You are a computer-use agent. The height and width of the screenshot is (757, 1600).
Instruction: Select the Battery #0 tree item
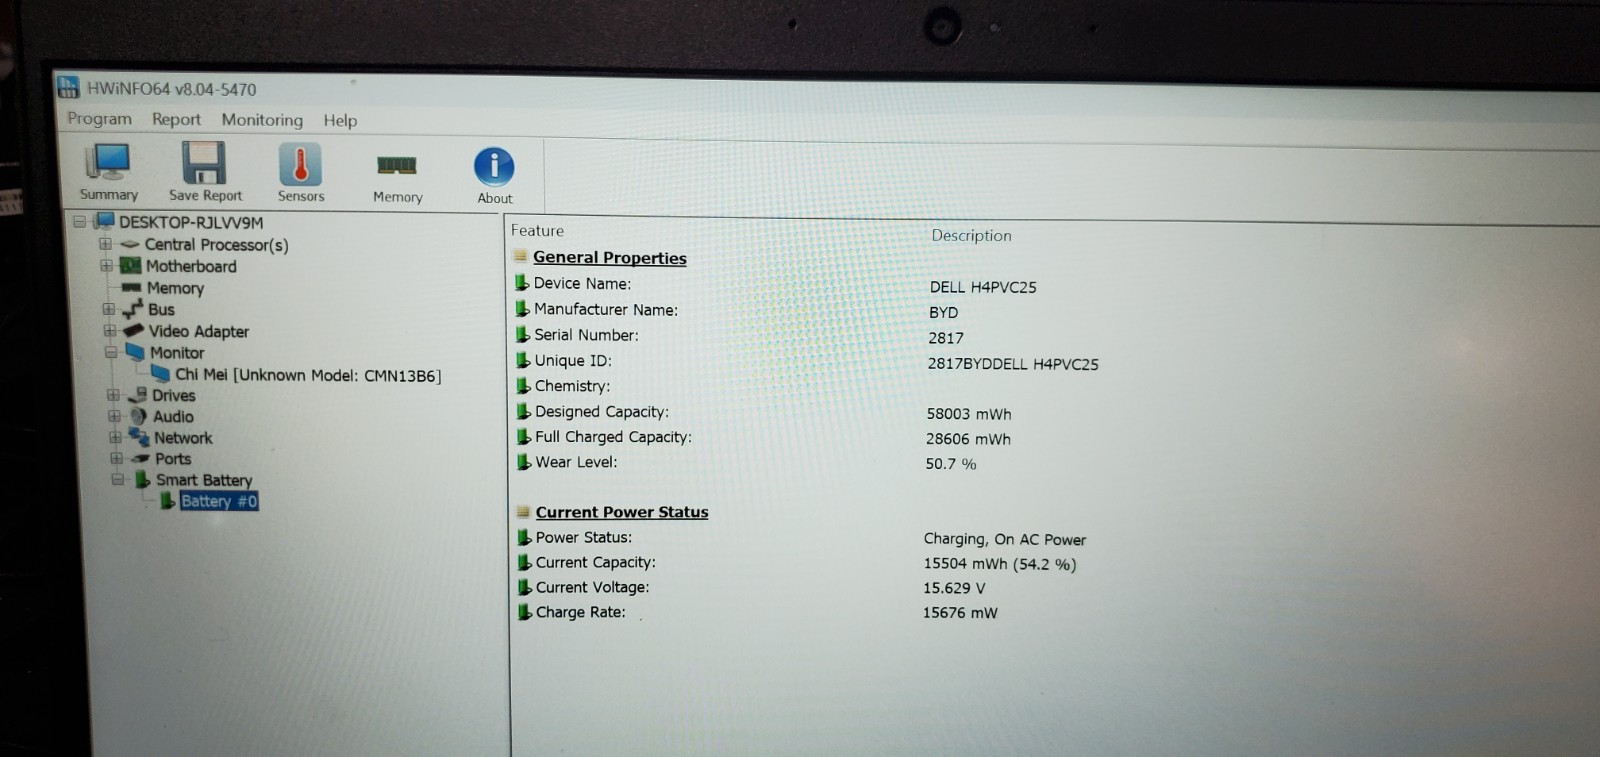click(x=219, y=501)
